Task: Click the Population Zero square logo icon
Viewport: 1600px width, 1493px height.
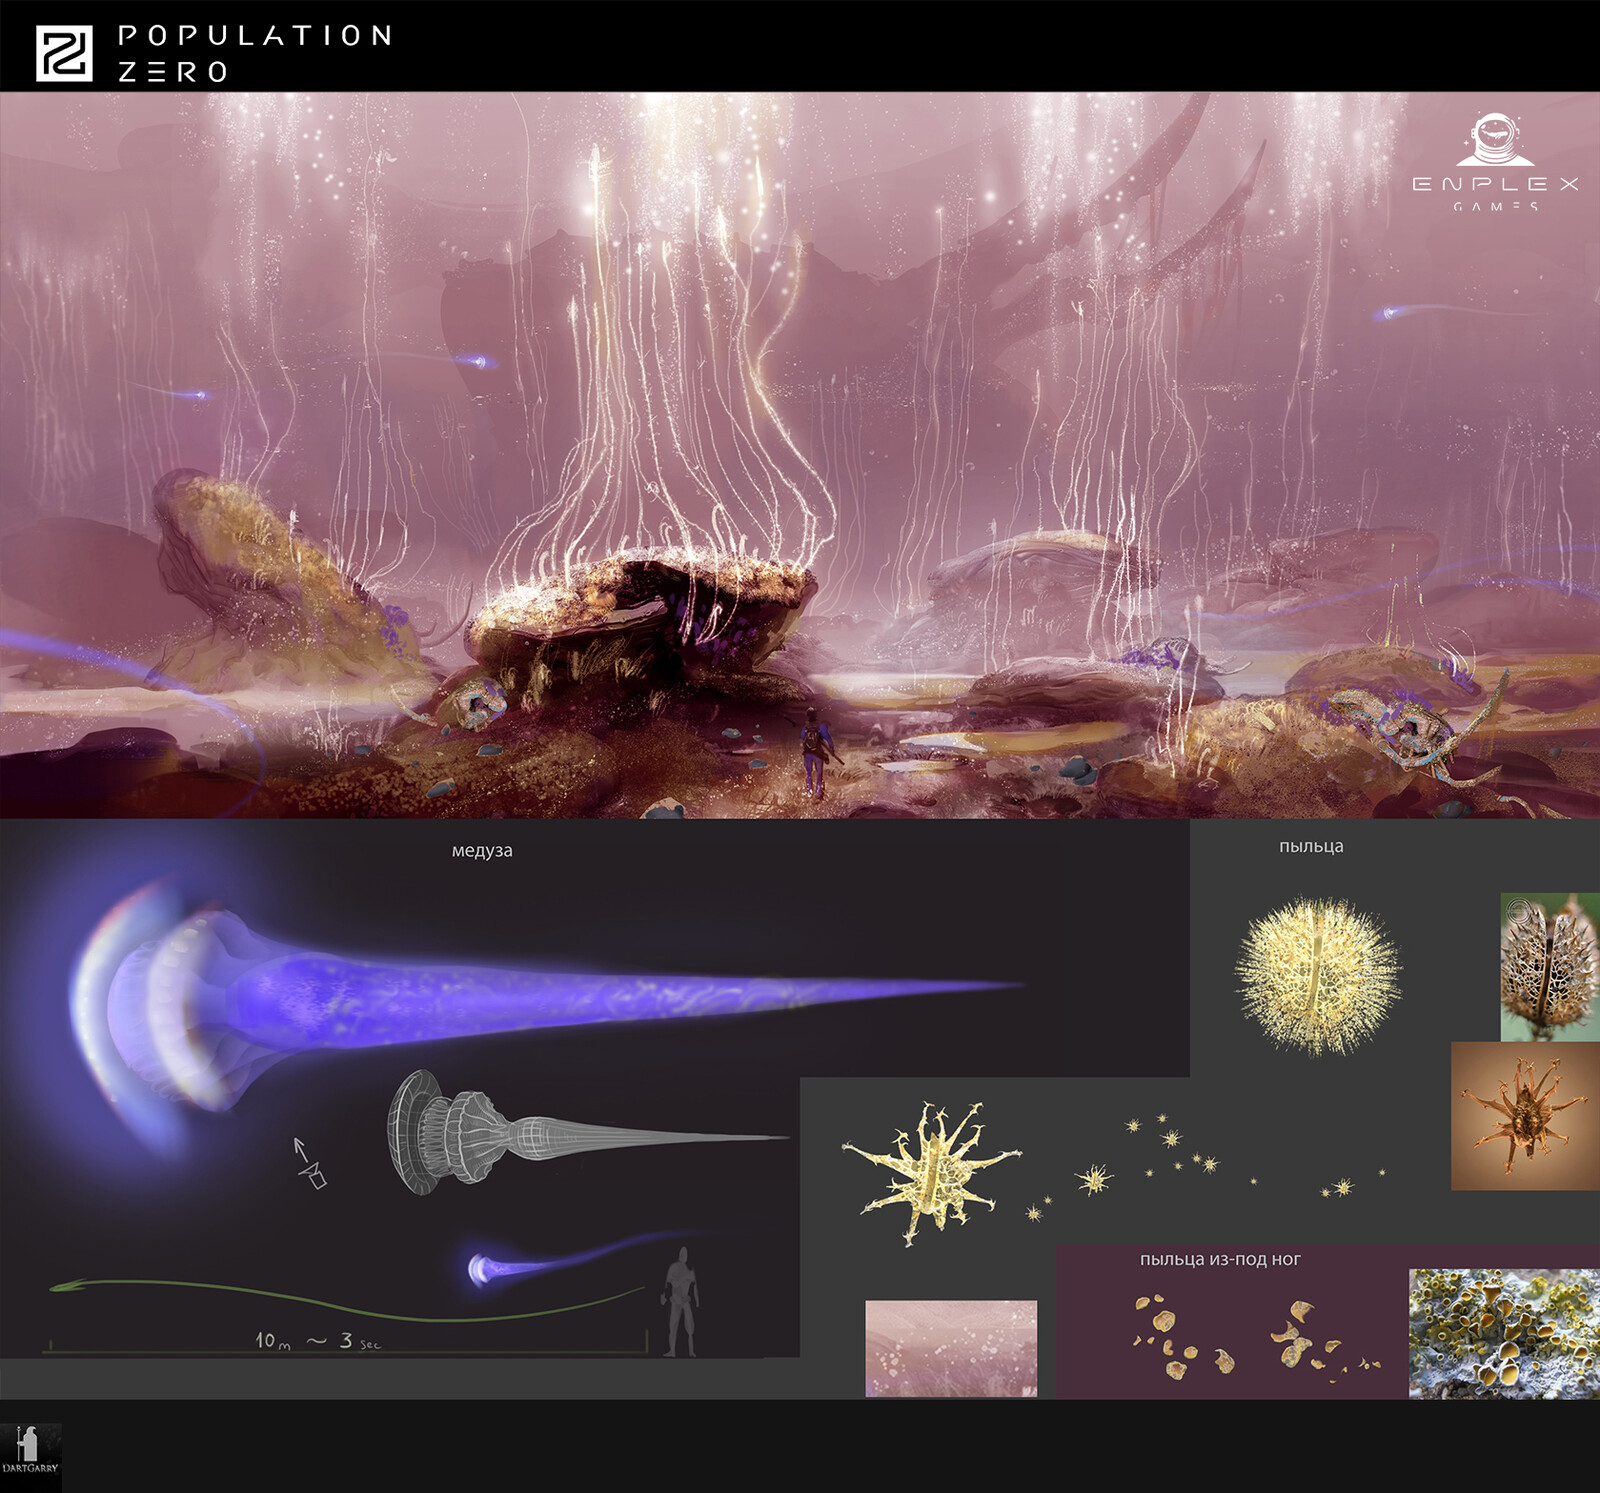Action: (x=64, y=53)
